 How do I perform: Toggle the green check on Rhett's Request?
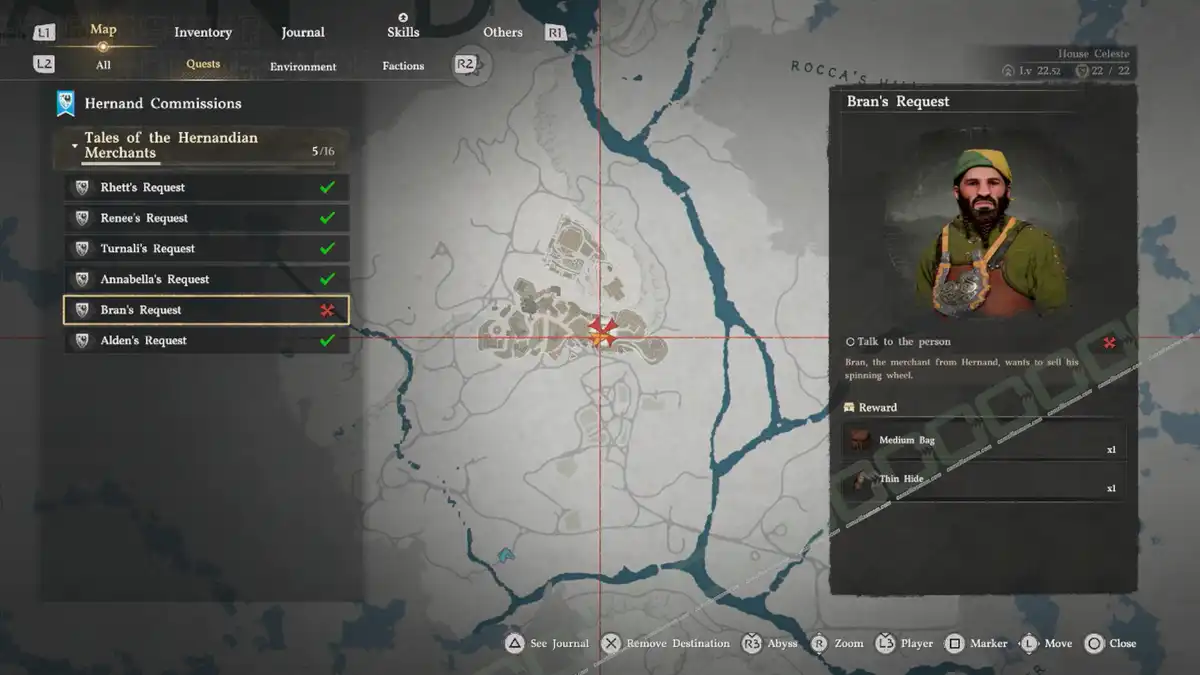click(x=327, y=187)
